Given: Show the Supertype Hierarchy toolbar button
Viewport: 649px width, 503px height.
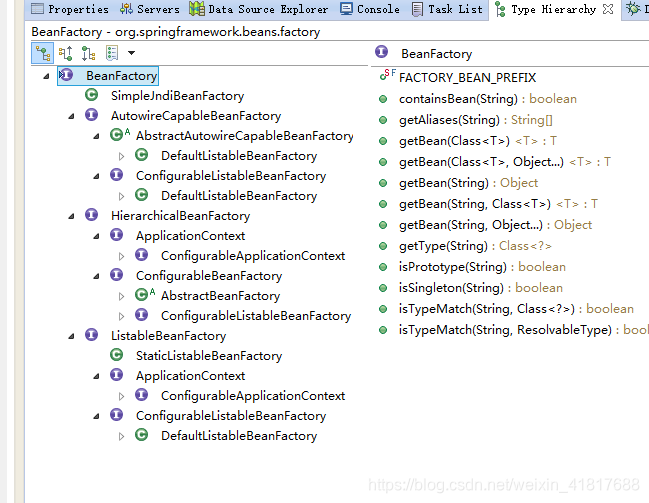Looking at the screenshot, I should [x=65, y=53].
